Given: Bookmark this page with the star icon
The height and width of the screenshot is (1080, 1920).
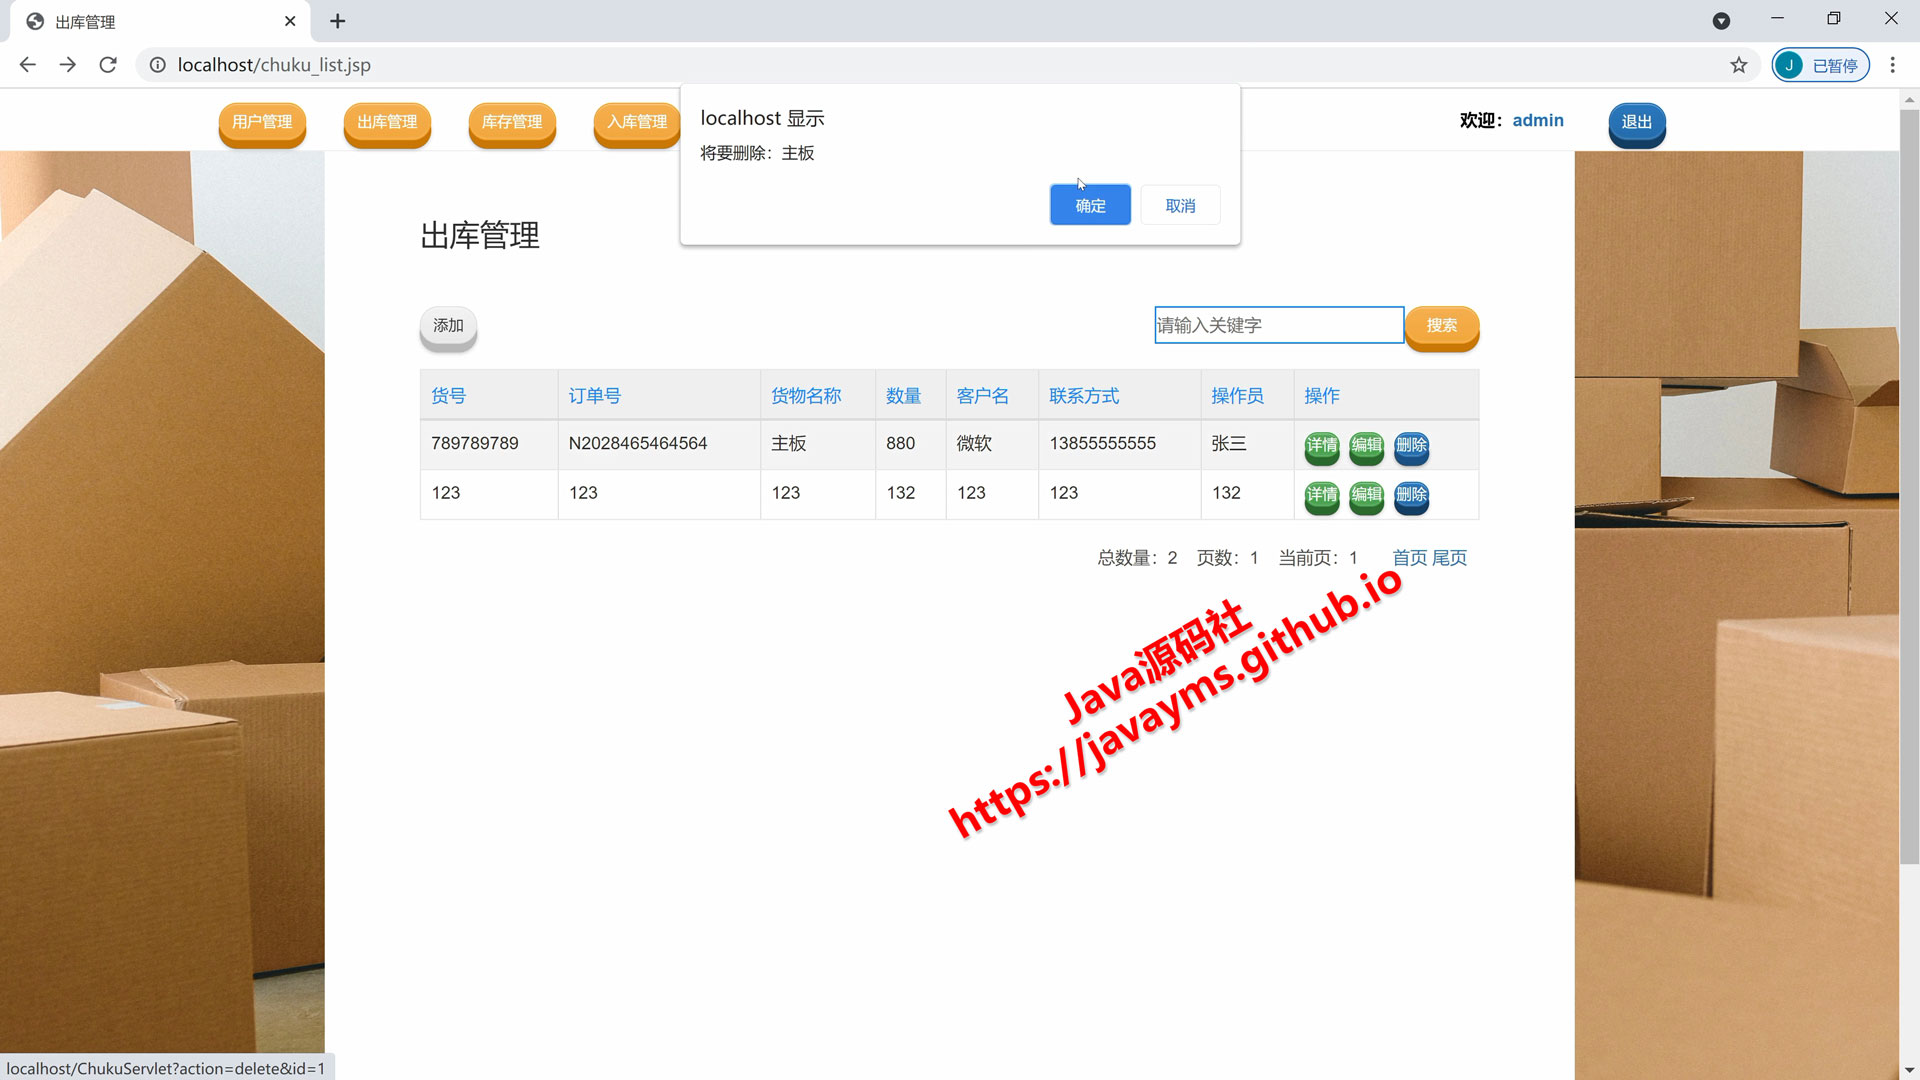Looking at the screenshot, I should coord(1739,65).
